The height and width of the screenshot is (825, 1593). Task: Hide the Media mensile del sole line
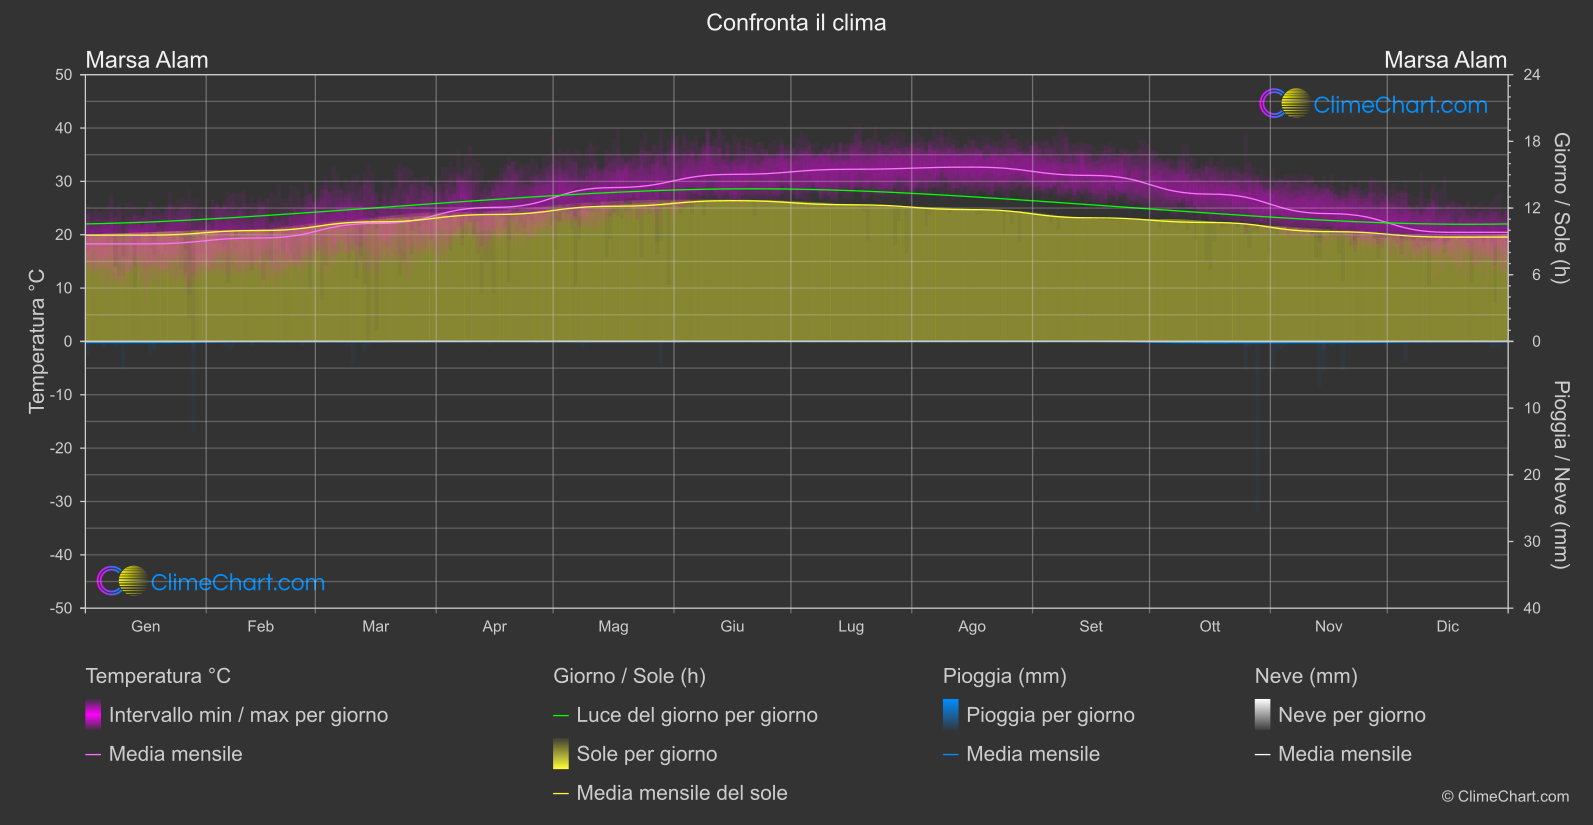671,793
